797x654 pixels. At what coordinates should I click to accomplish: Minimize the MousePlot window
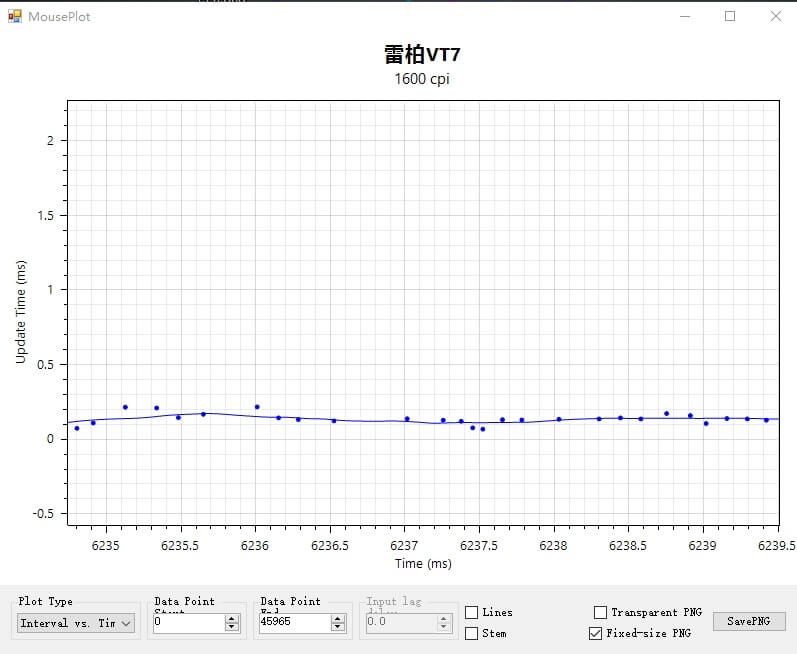pos(685,16)
